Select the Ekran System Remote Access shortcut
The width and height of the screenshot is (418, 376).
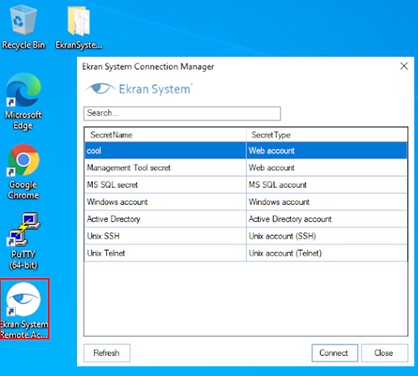click(x=24, y=309)
